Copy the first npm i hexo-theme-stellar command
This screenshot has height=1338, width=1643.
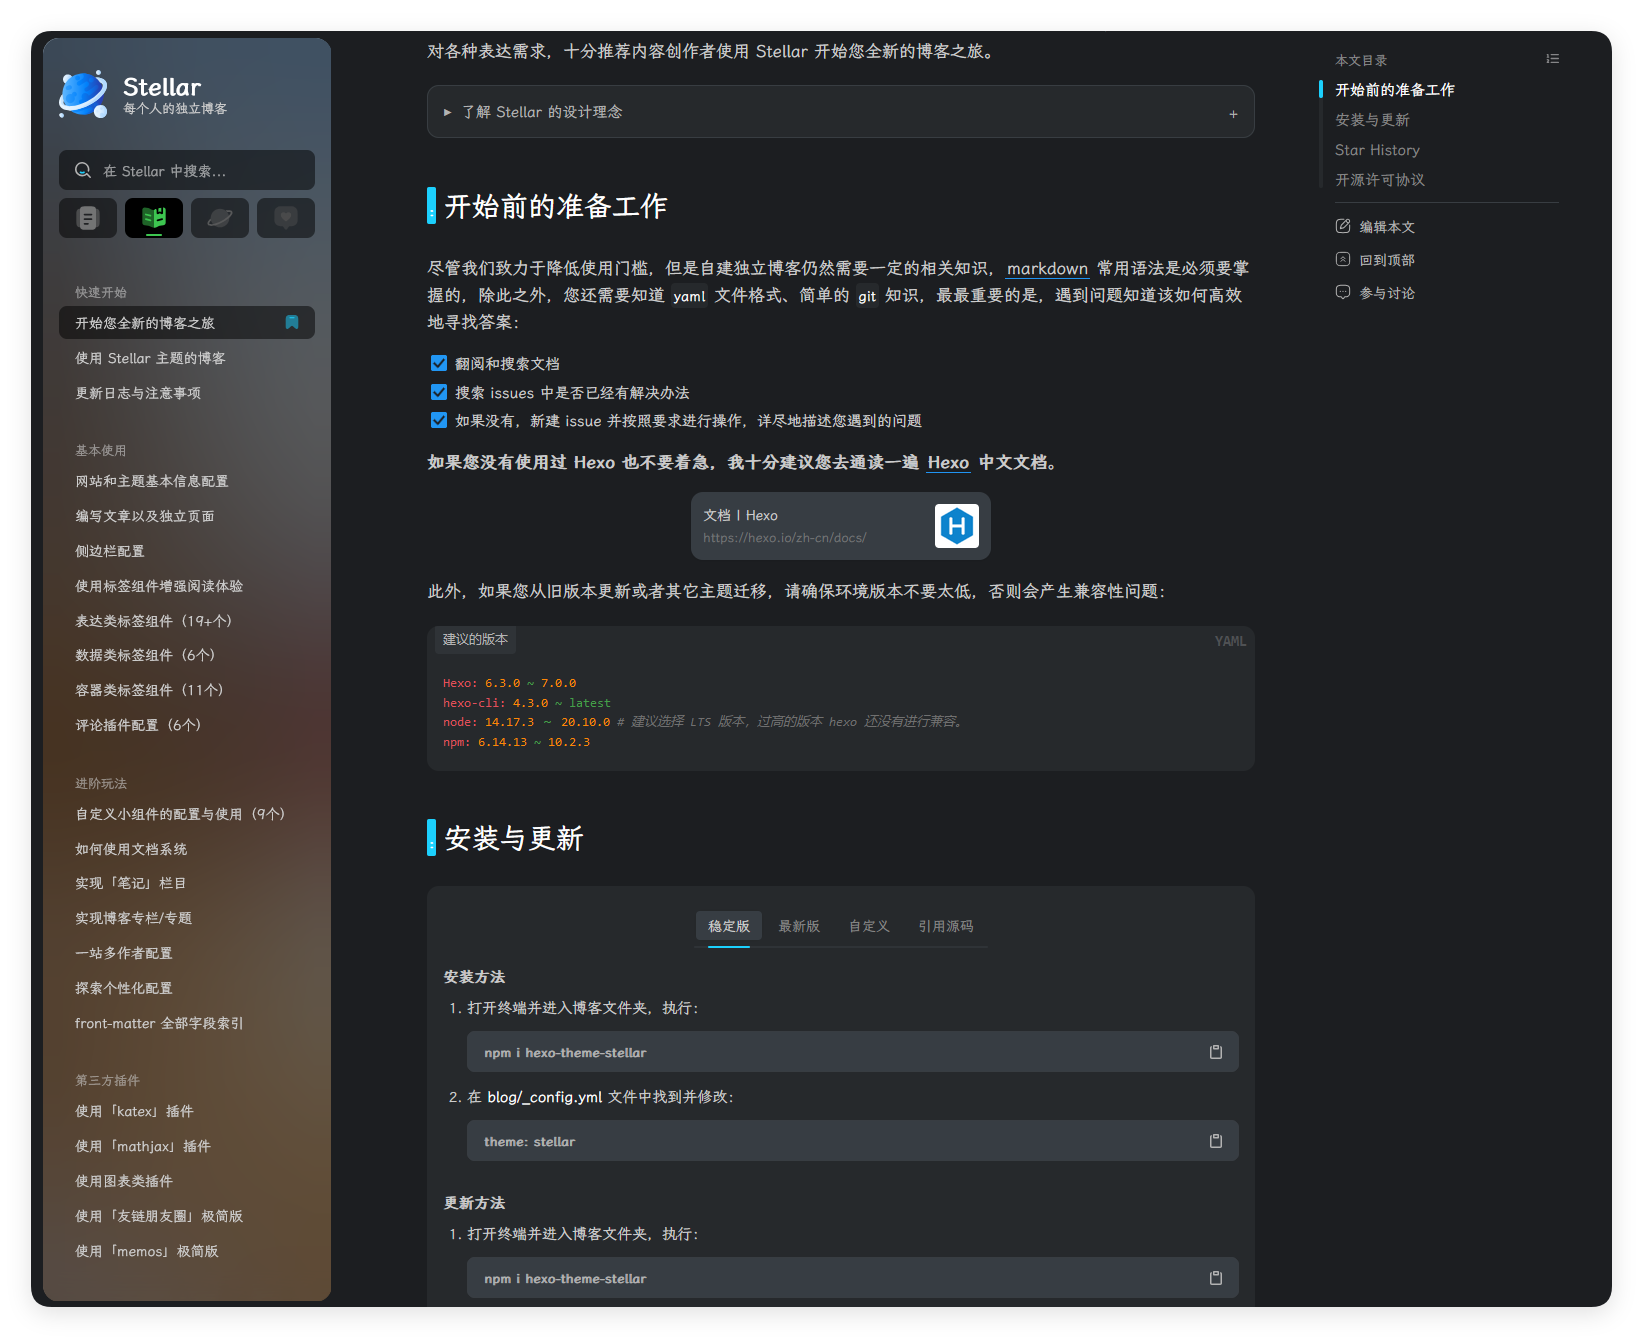1215,1052
